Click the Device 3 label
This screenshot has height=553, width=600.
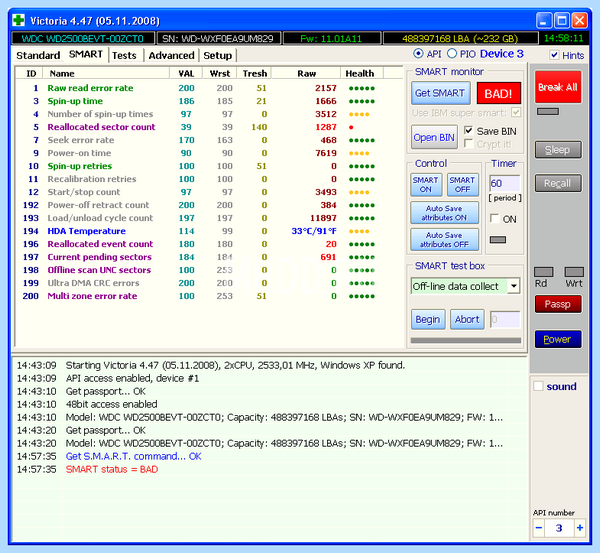[x=501, y=54]
